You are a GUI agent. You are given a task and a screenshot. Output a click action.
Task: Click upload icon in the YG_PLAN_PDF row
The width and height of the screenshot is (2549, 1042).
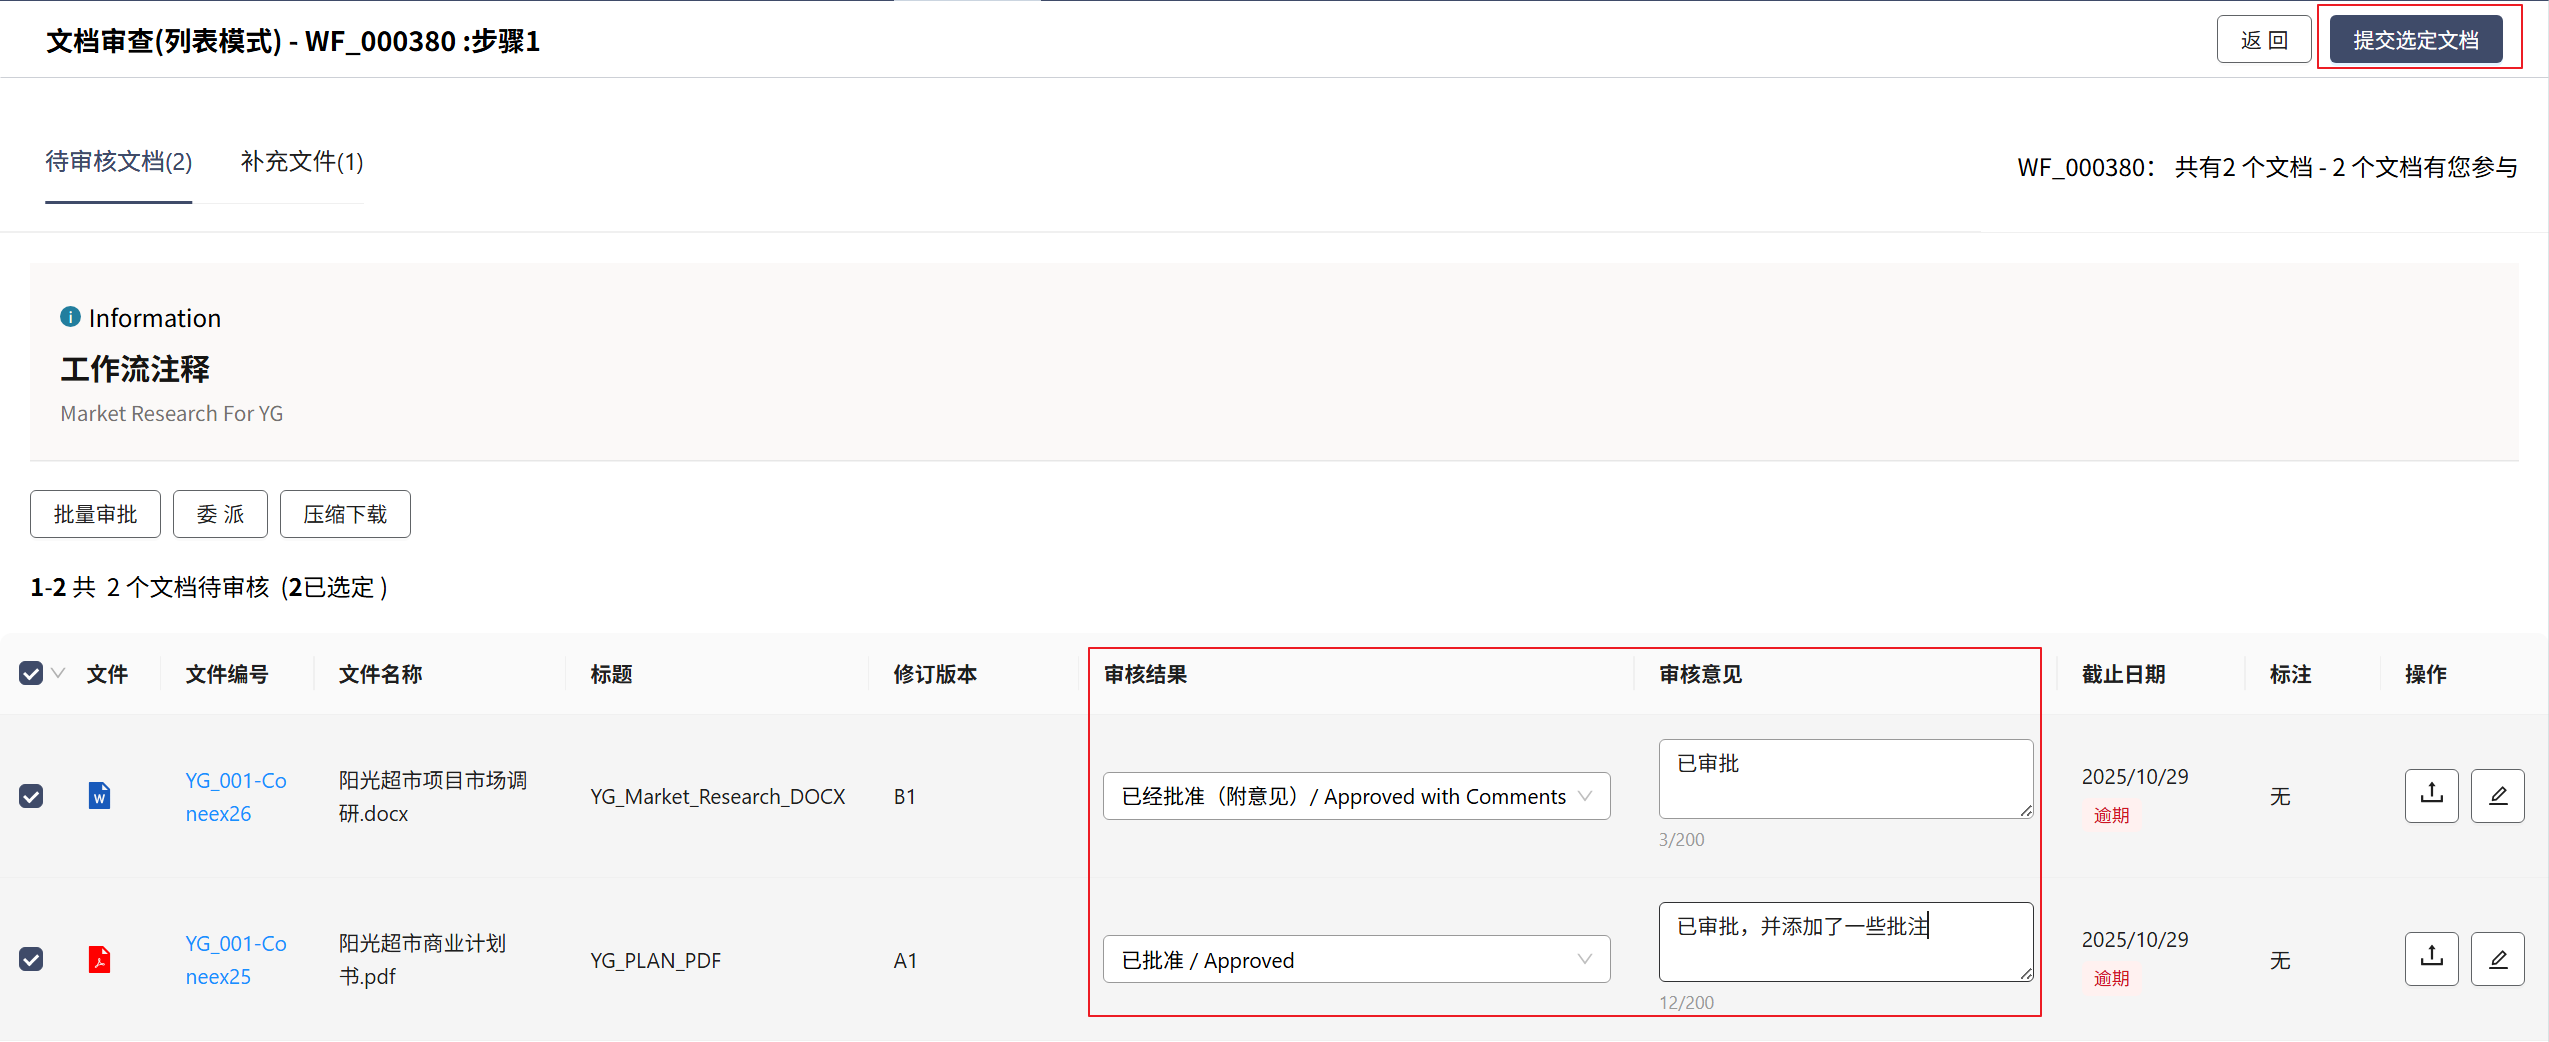2431,959
